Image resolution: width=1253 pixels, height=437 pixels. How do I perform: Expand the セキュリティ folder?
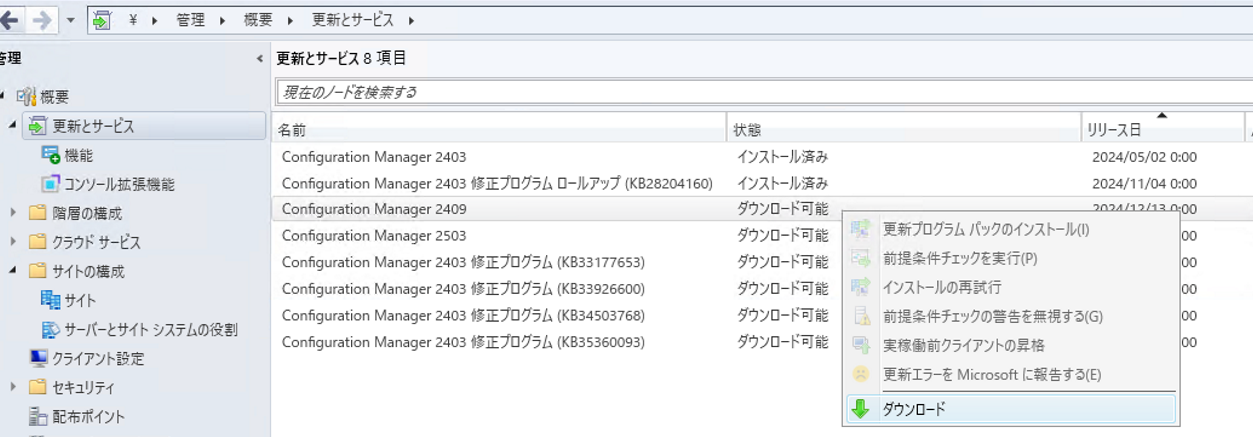[13, 387]
